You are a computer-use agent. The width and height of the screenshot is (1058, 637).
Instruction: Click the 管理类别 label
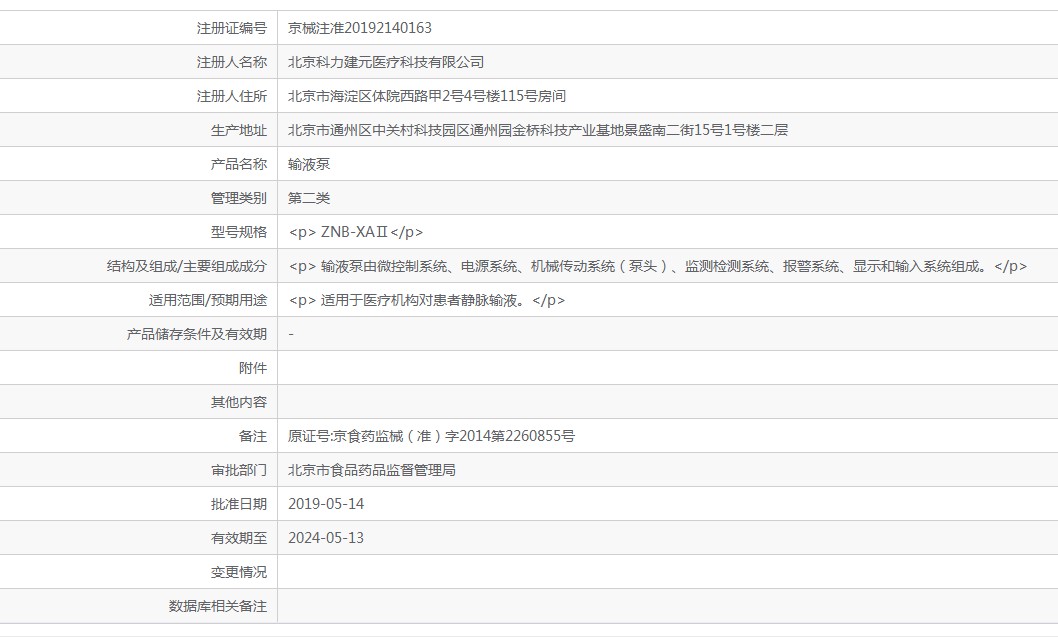click(239, 198)
